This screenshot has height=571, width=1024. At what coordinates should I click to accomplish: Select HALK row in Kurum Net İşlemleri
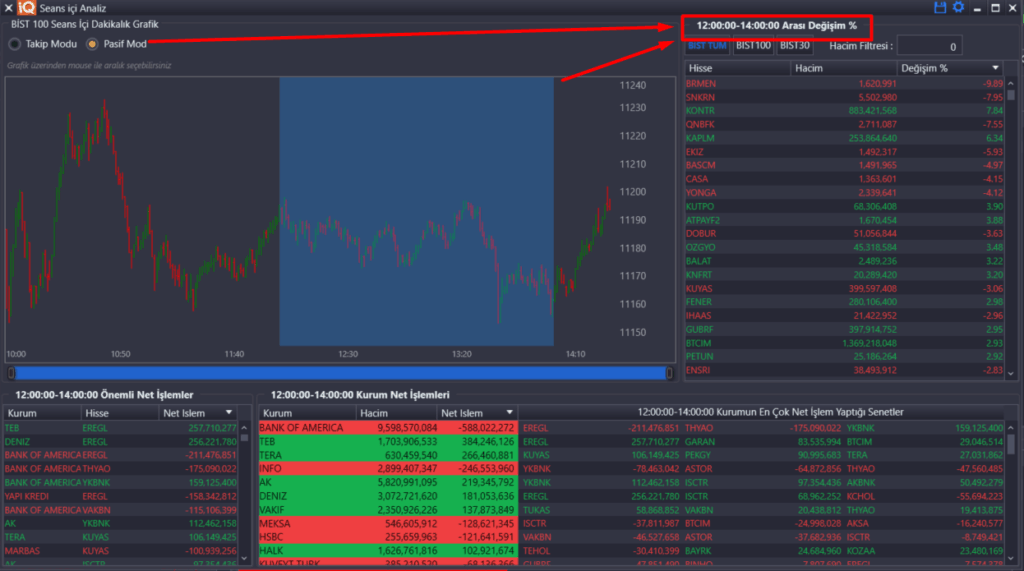coord(389,551)
